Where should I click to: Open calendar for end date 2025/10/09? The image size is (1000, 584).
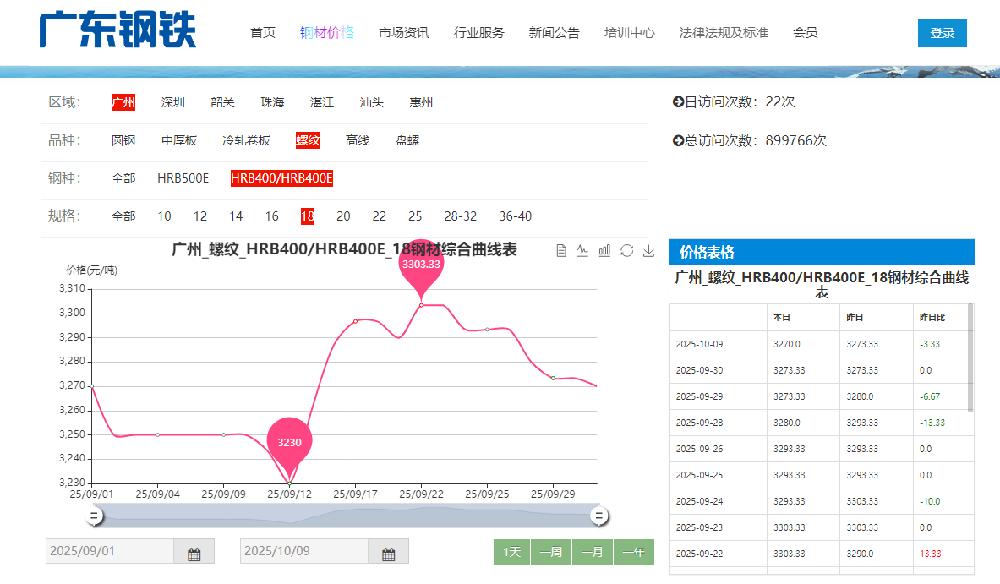388,552
